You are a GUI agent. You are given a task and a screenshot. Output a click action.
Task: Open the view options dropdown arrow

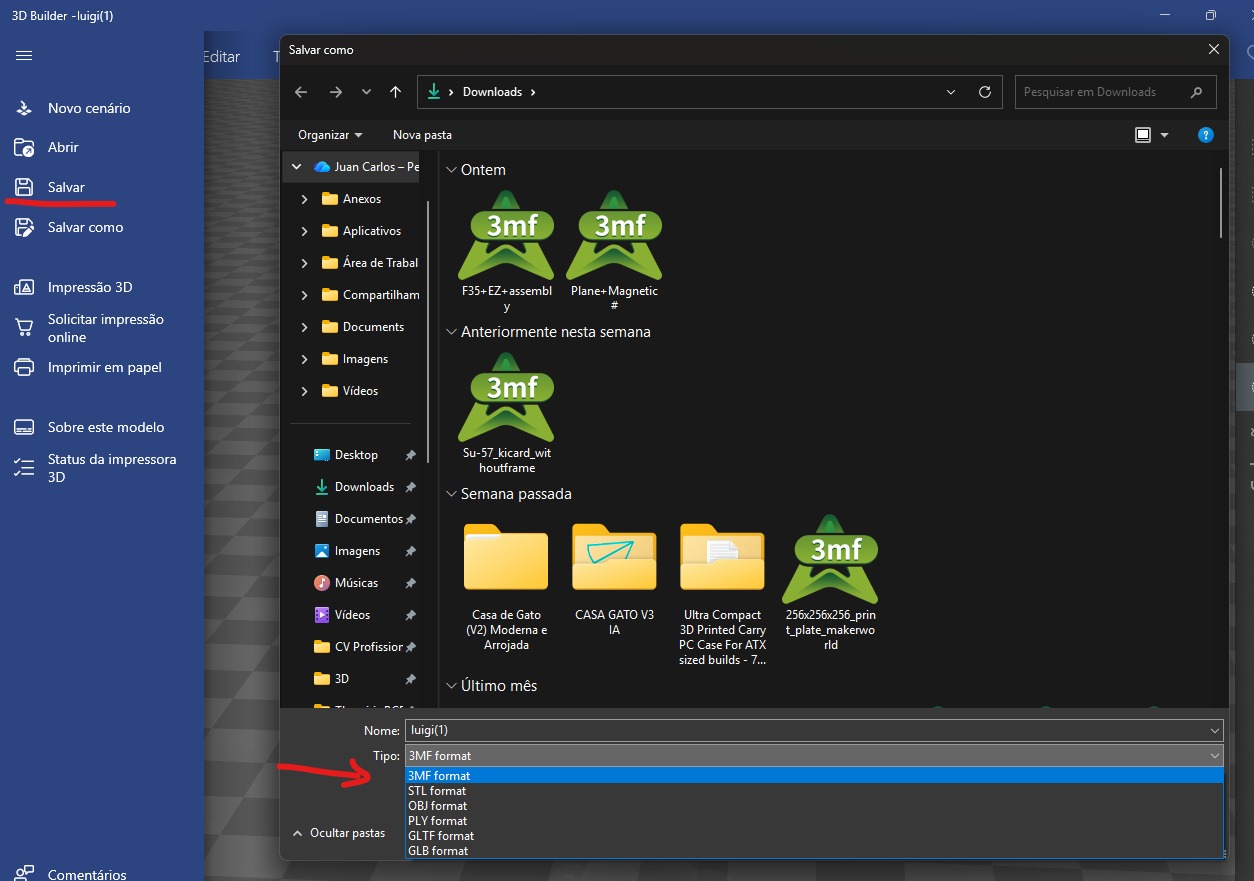coord(1165,135)
